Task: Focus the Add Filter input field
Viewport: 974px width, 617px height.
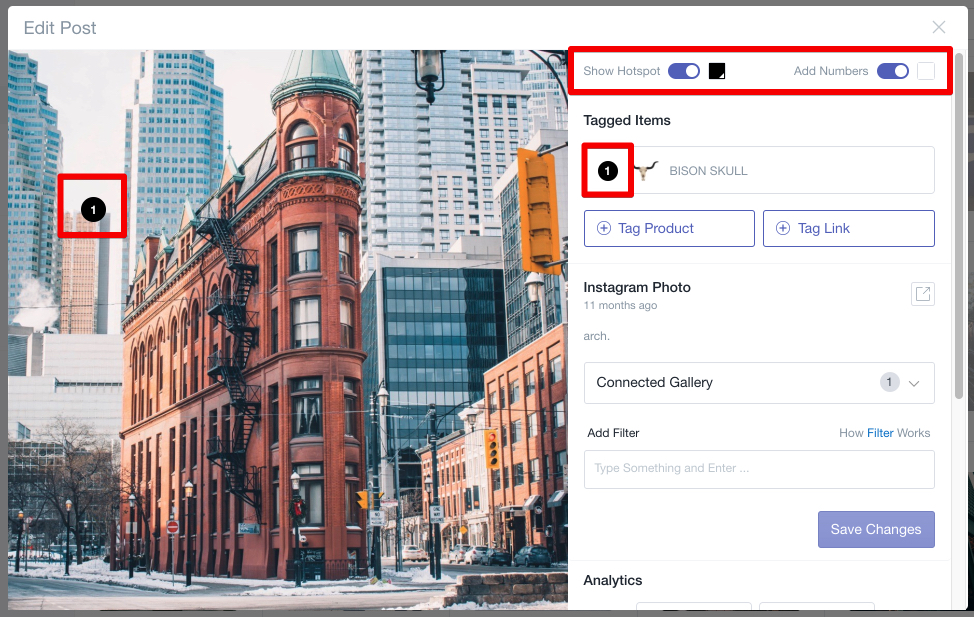Action: pos(759,469)
